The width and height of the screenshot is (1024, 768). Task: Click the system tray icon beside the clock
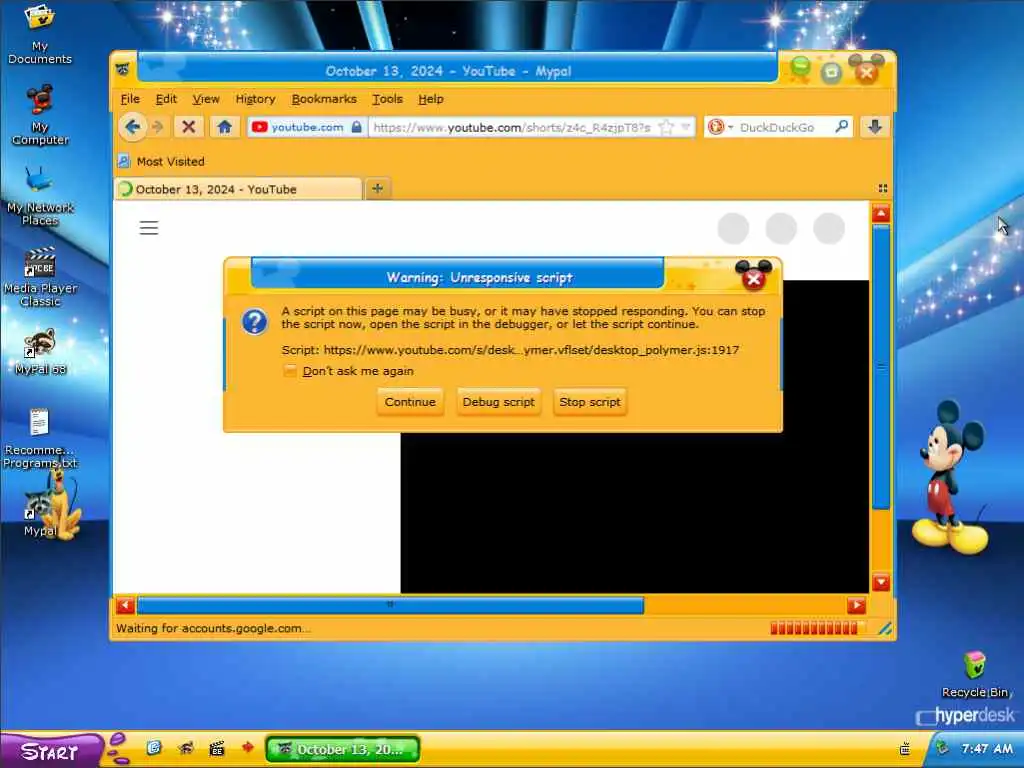tap(943, 748)
